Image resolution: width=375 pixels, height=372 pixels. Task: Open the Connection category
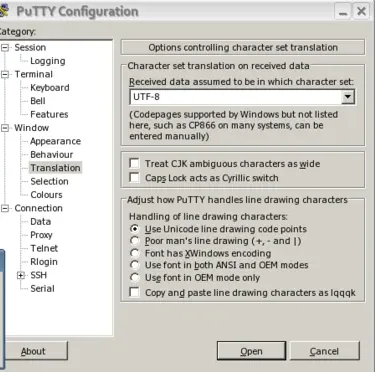pyautogui.click(x=38, y=208)
